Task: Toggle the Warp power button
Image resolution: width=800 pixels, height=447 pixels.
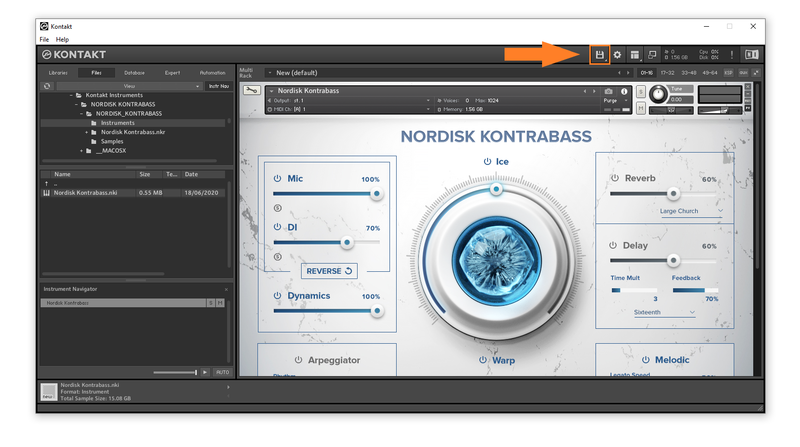Action: point(482,360)
